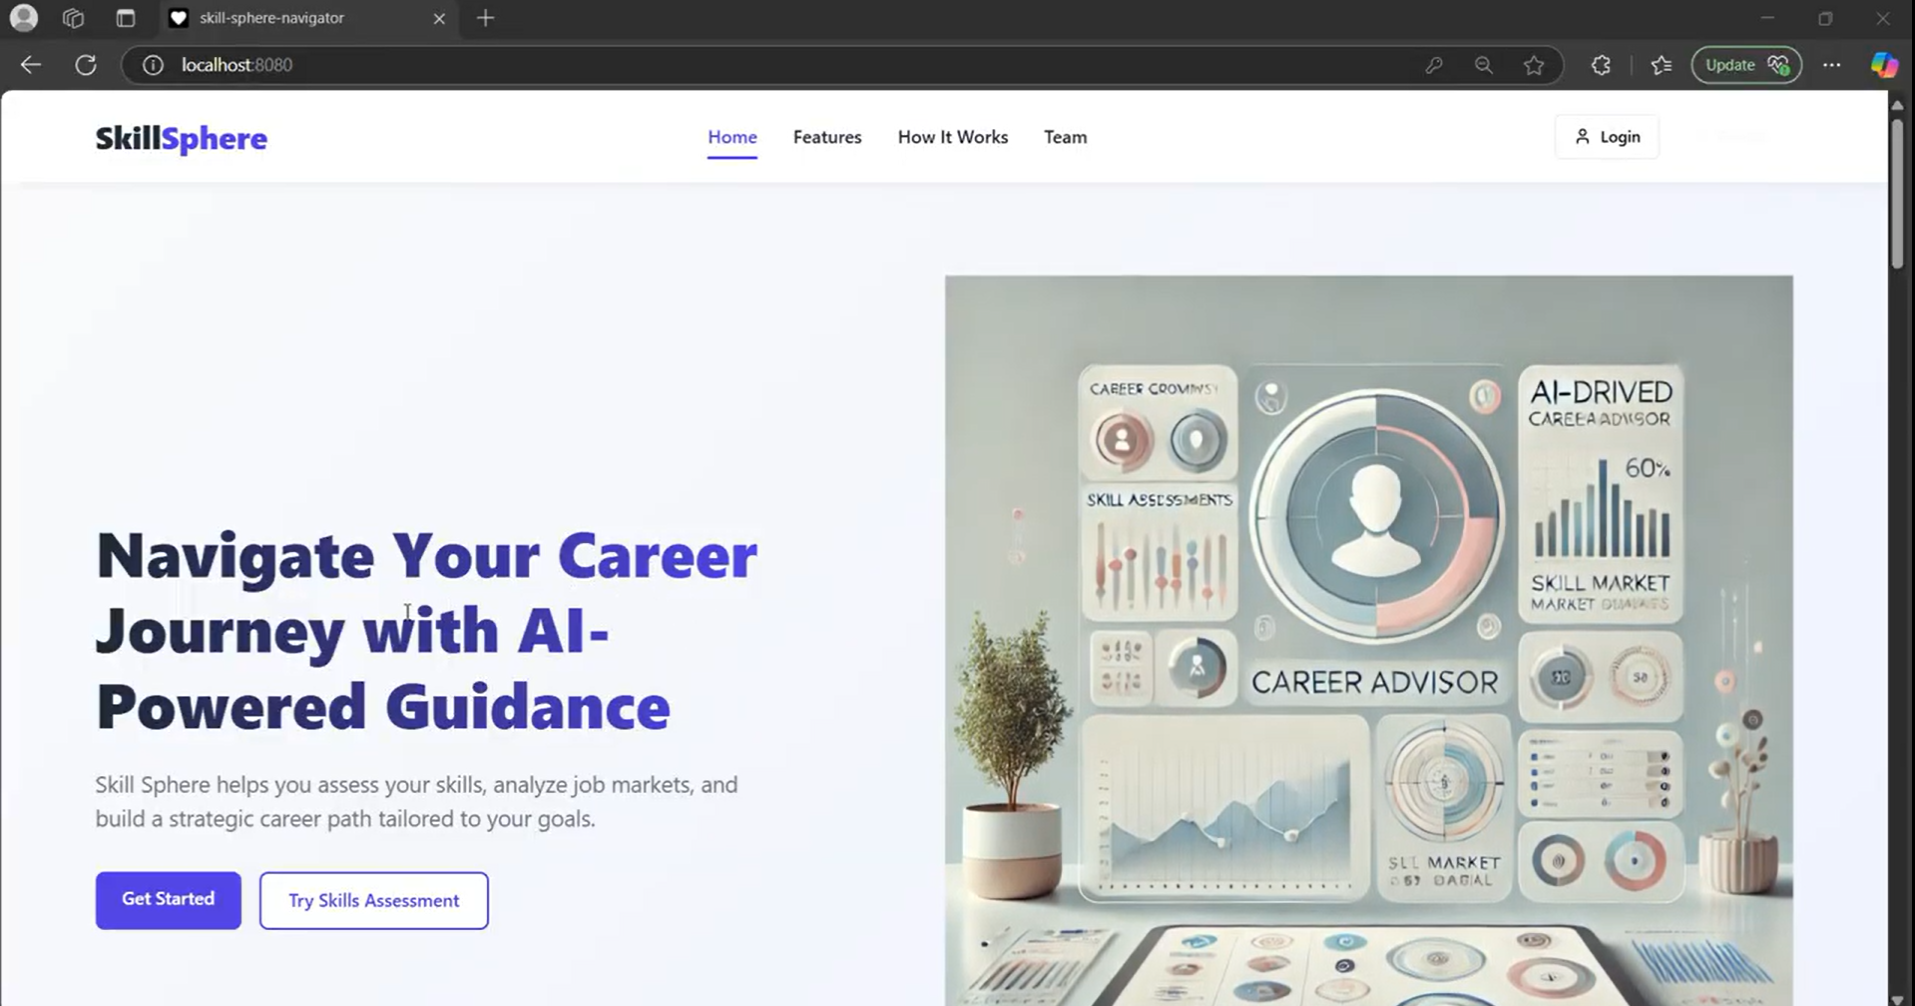
Task: Click the browser back arrow
Action: pyautogui.click(x=31, y=65)
